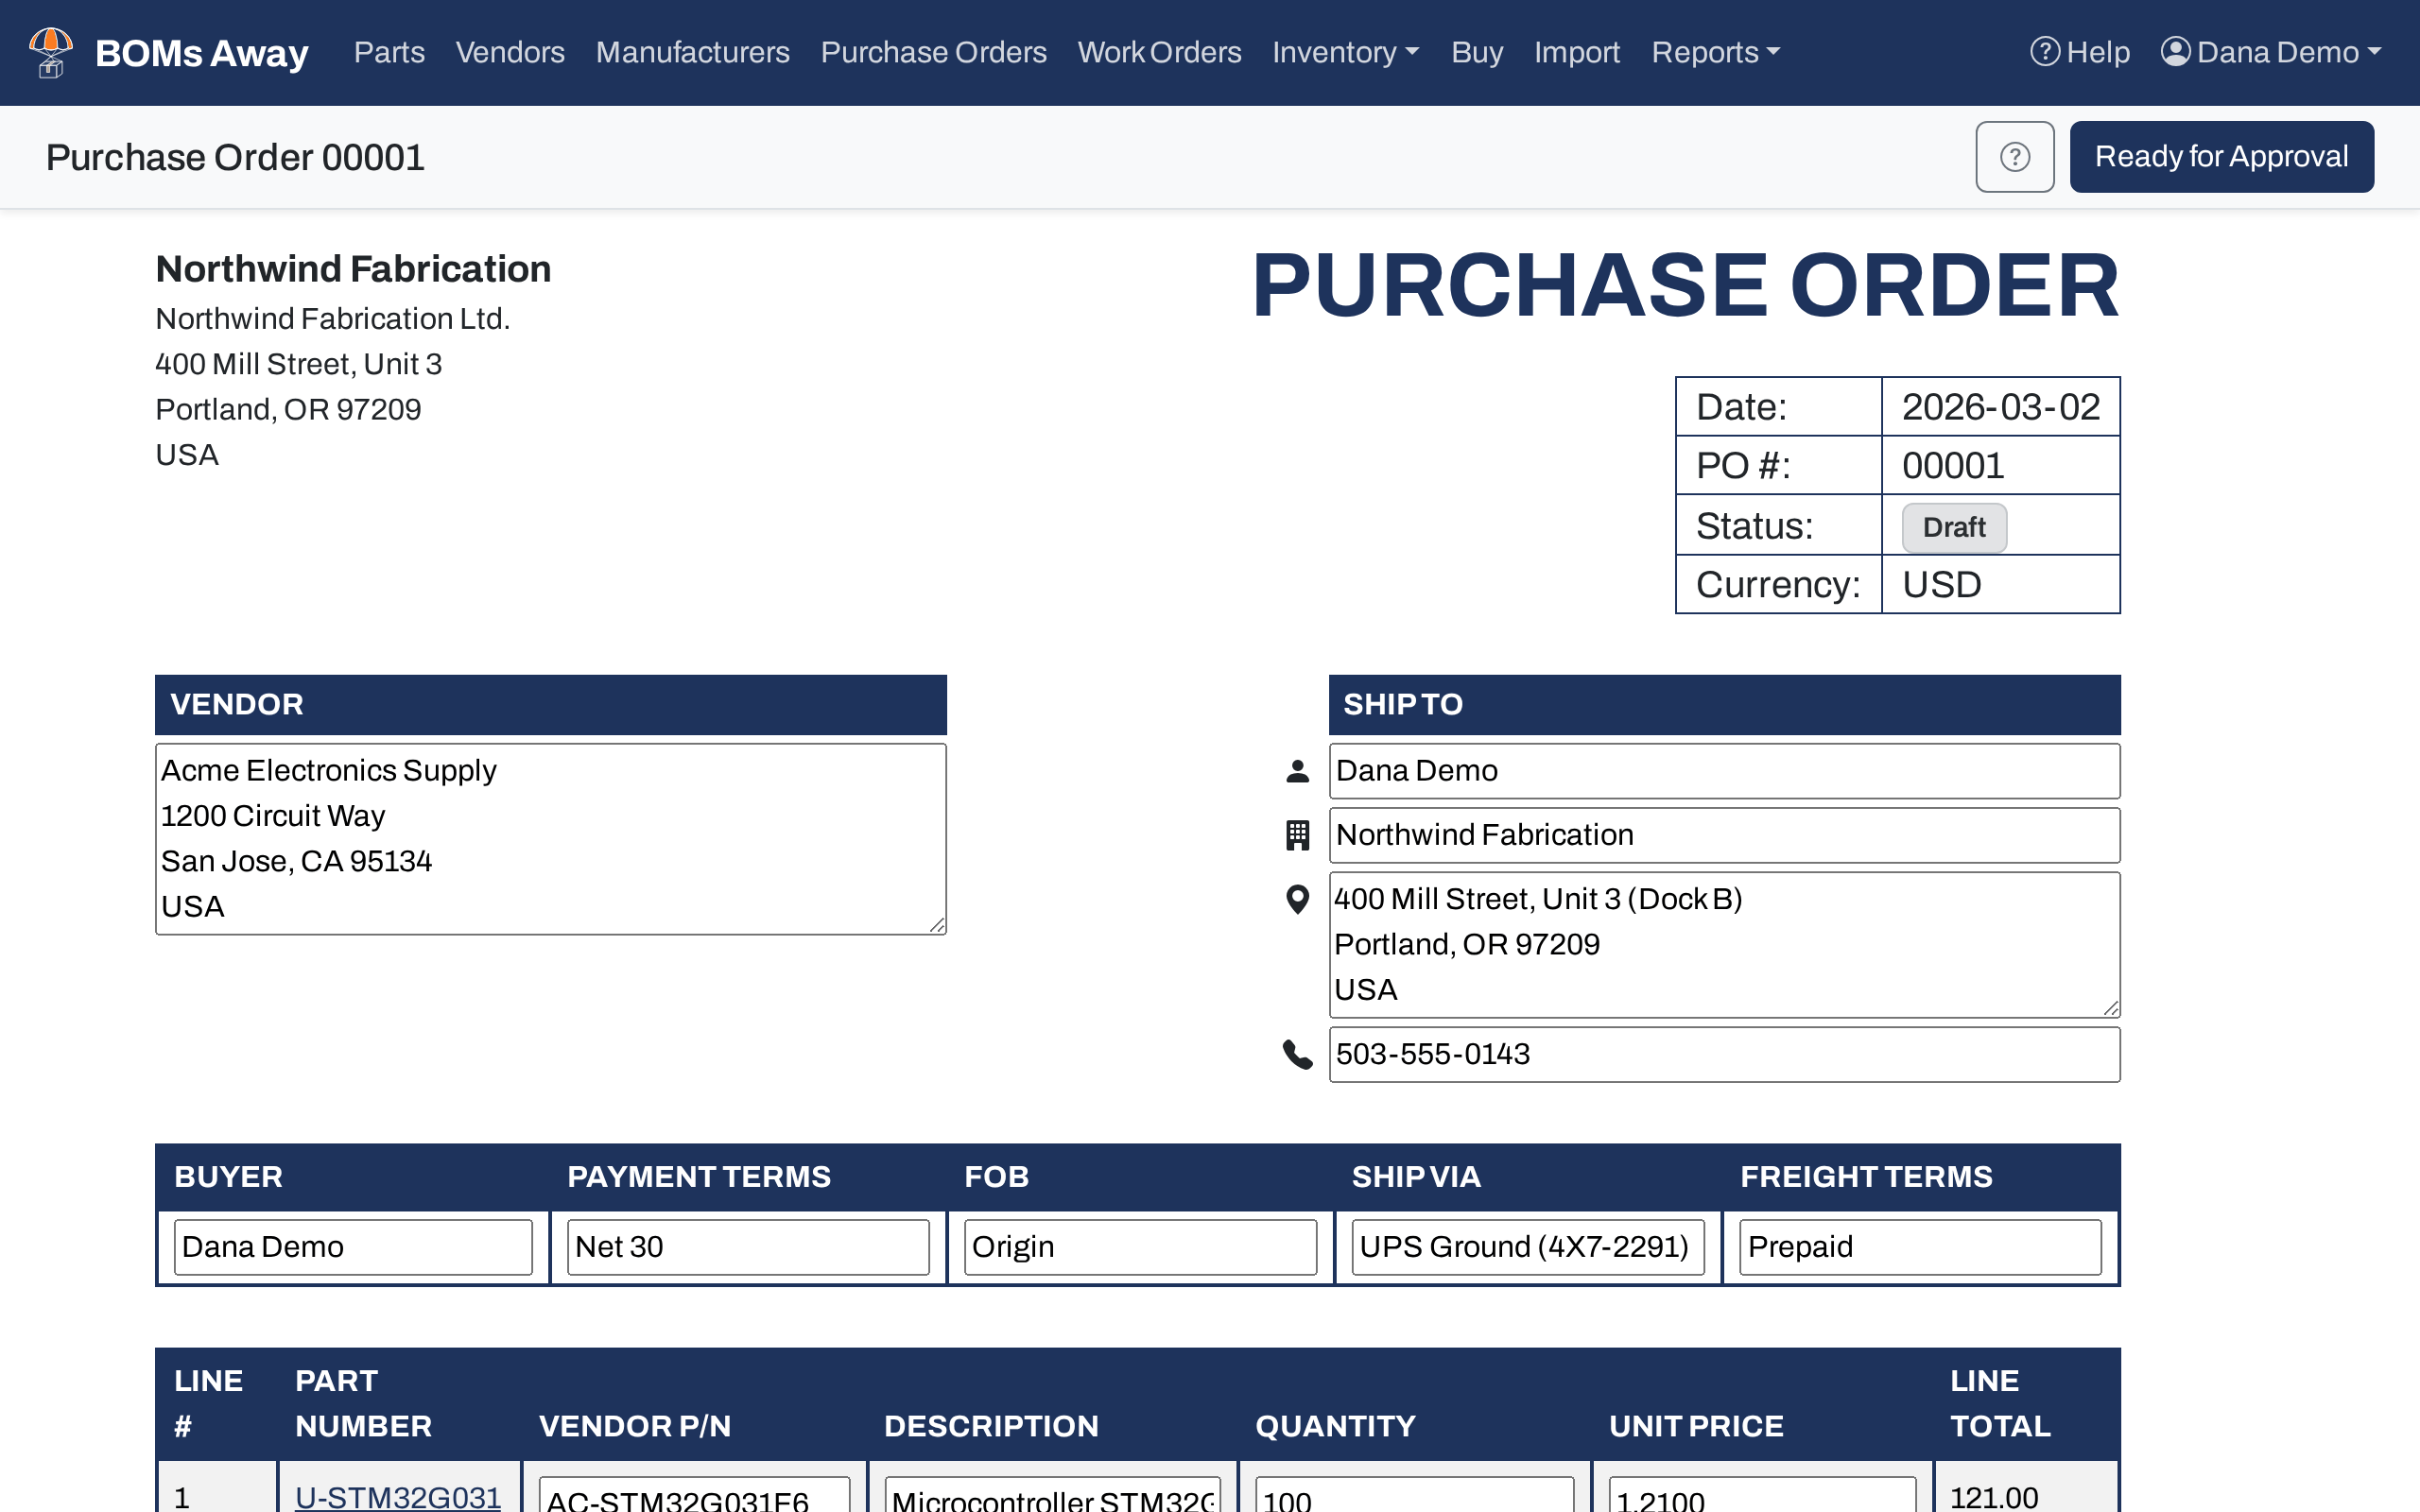Viewport: 2420px width, 1512px height.
Task: Open the Manufacturers page
Action: [x=692, y=52]
